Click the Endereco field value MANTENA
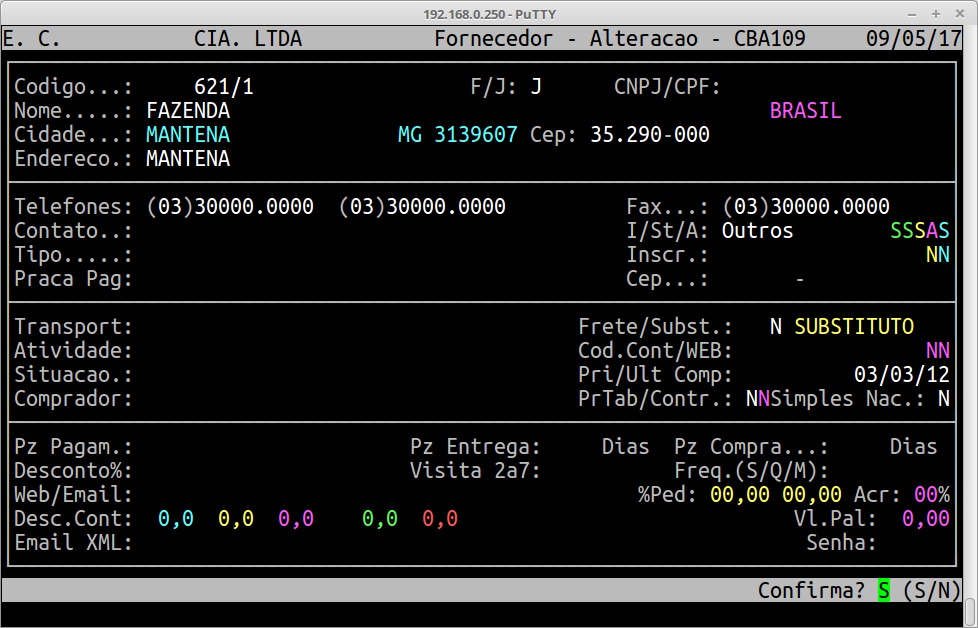Image resolution: width=978 pixels, height=628 pixels. pos(188,159)
